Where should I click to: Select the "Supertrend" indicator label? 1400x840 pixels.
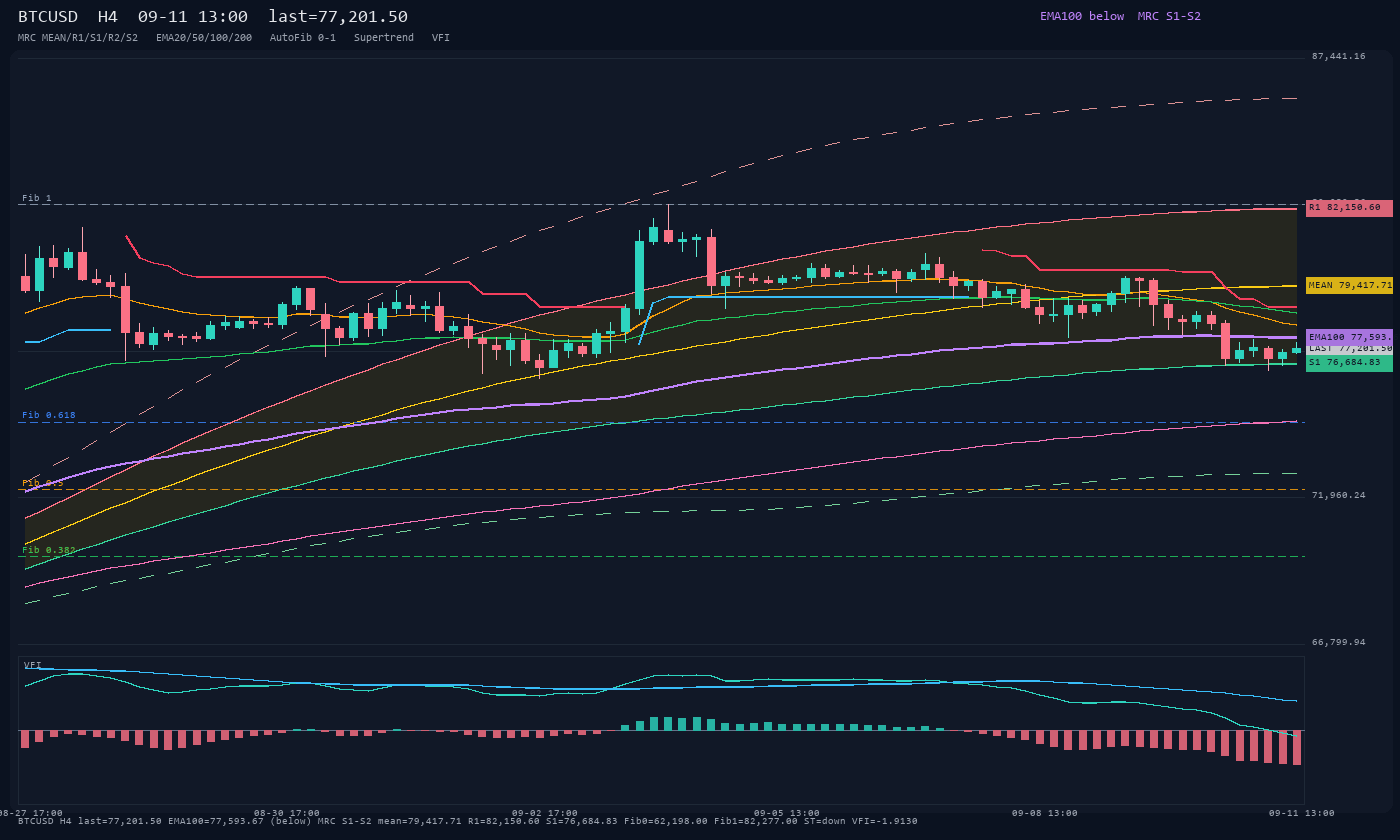[x=384, y=38]
